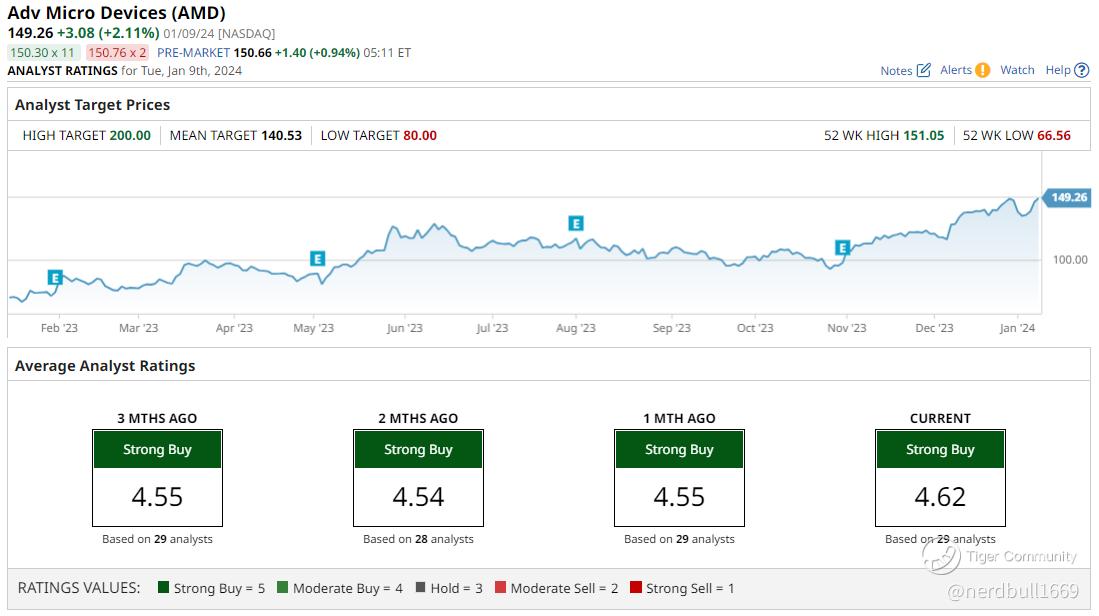Click the dark green Strong Buy legend swatch

163,588
